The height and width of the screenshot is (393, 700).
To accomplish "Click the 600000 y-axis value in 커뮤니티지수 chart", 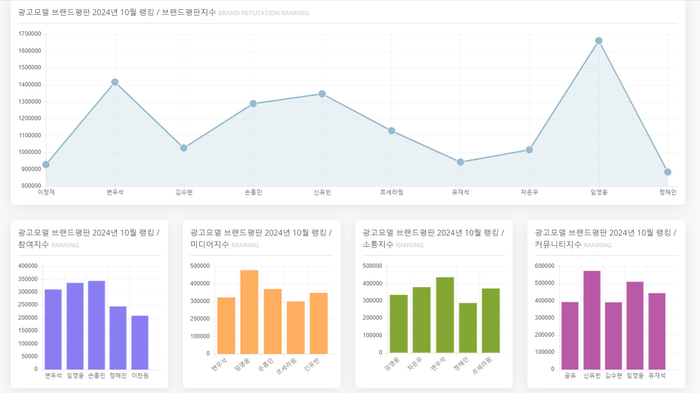I will [x=545, y=266].
